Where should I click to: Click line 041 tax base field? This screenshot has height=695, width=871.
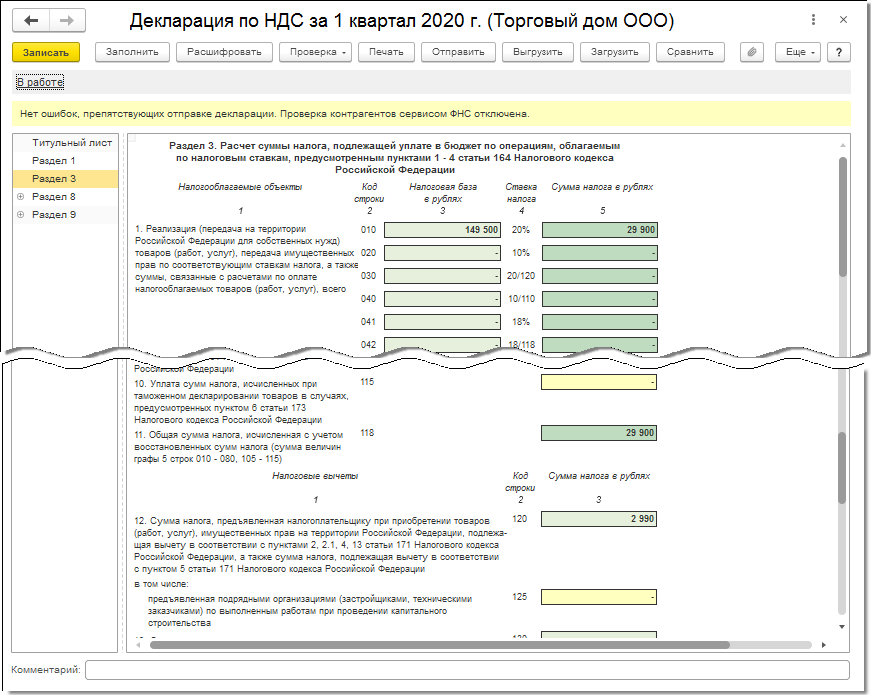pyautogui.click(x=442, y=322)
